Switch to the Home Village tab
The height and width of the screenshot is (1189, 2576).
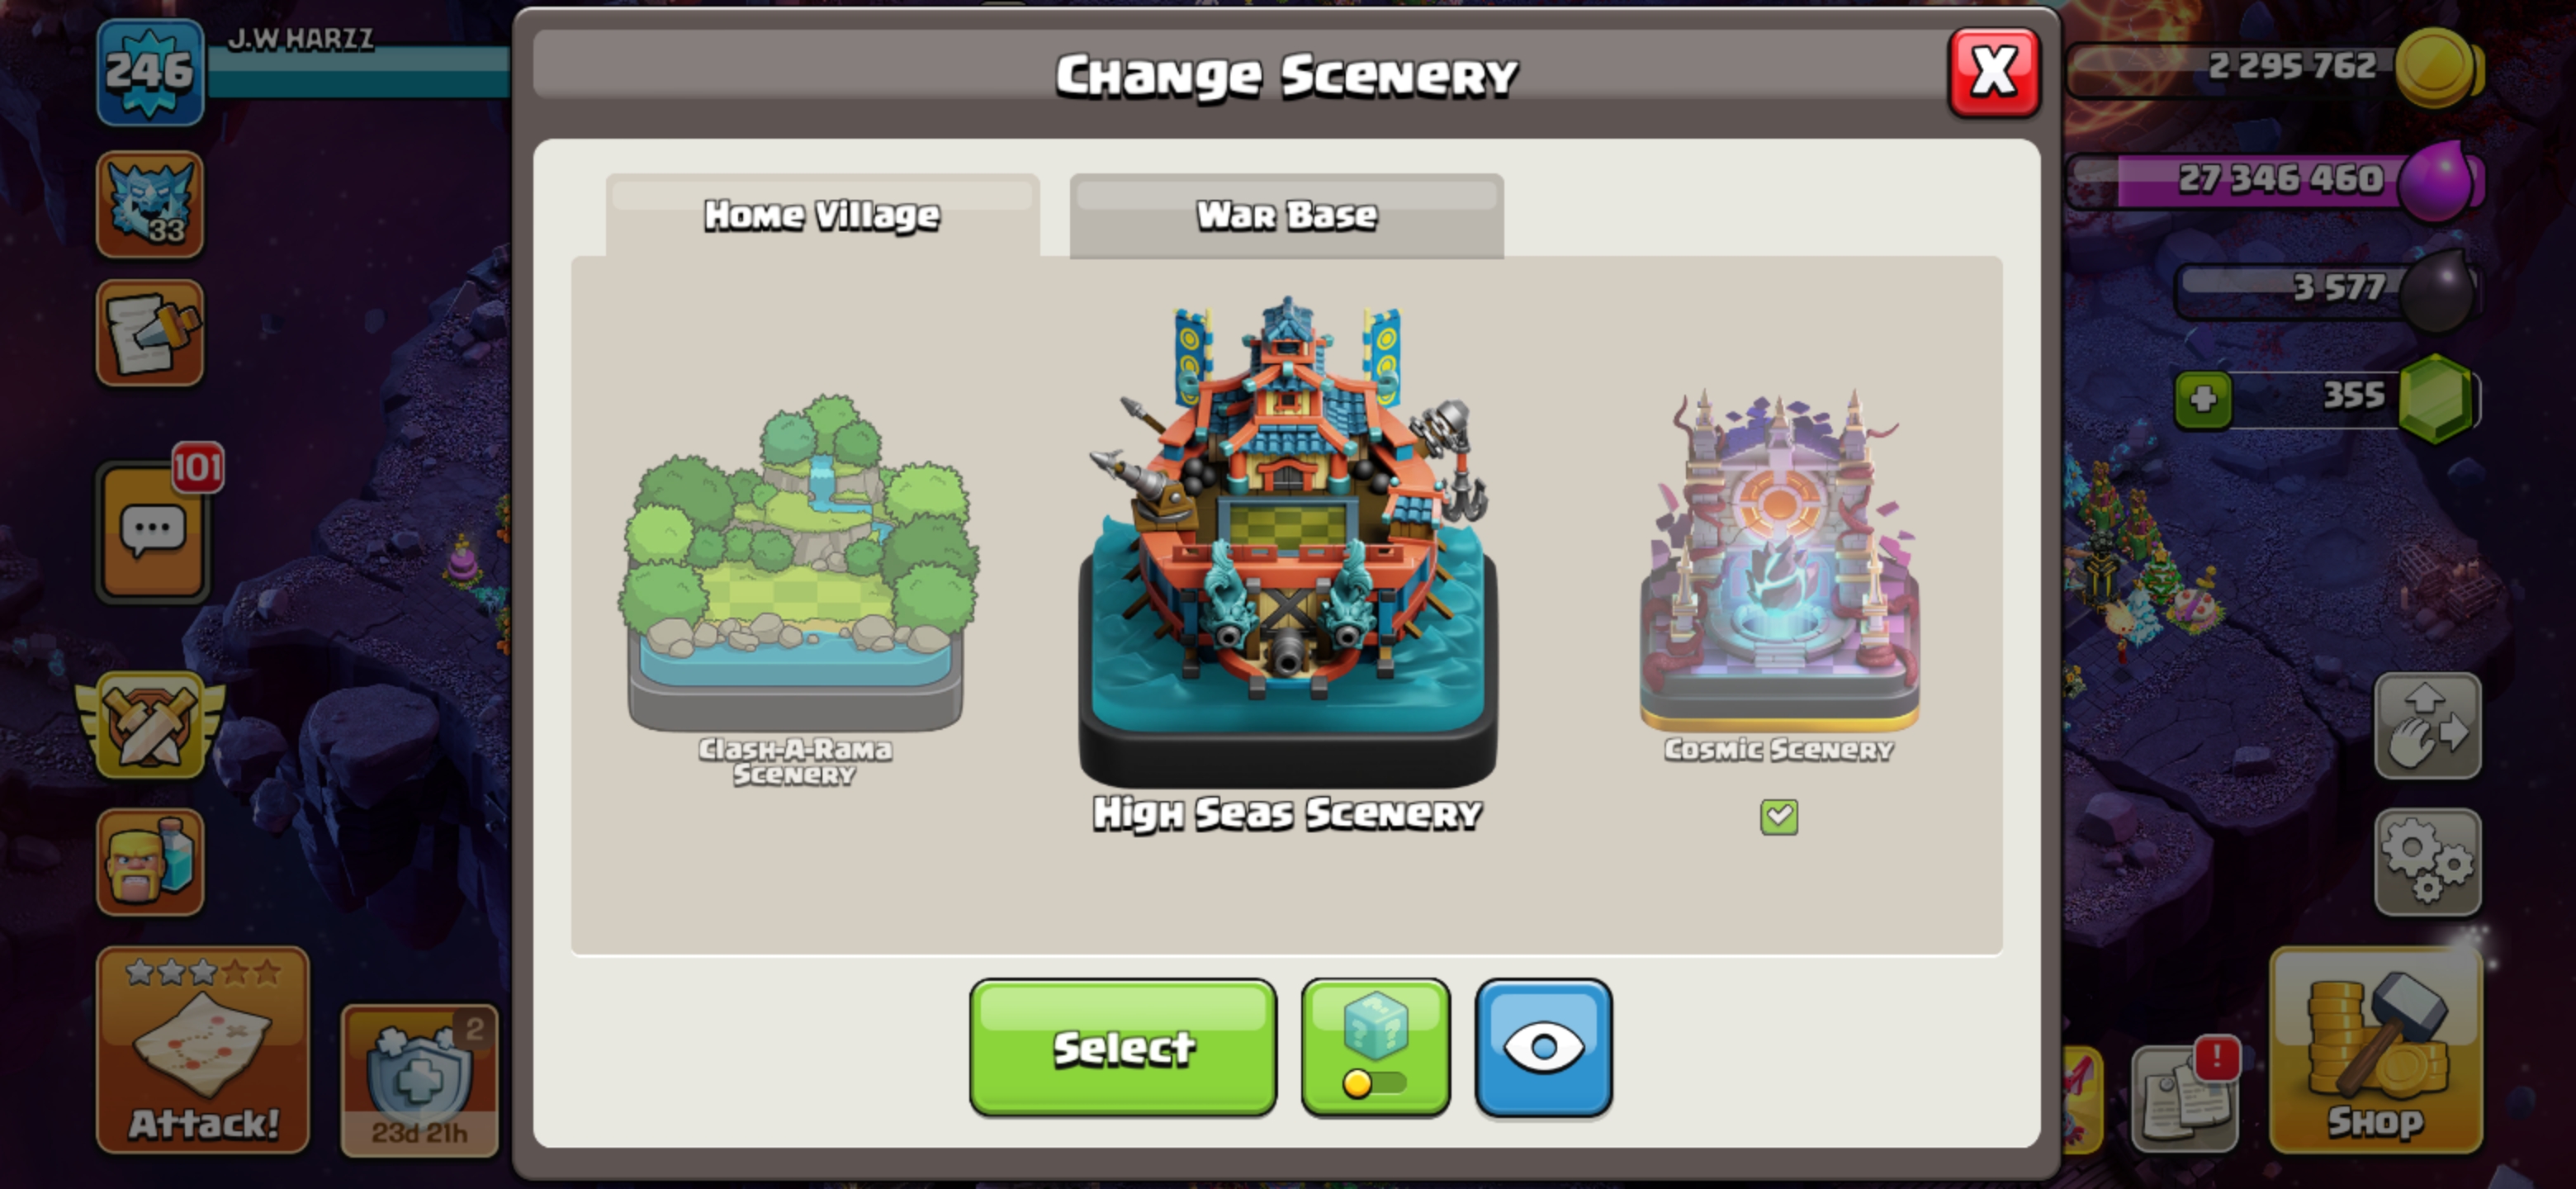pyautogui.click(x=822, y=215)
